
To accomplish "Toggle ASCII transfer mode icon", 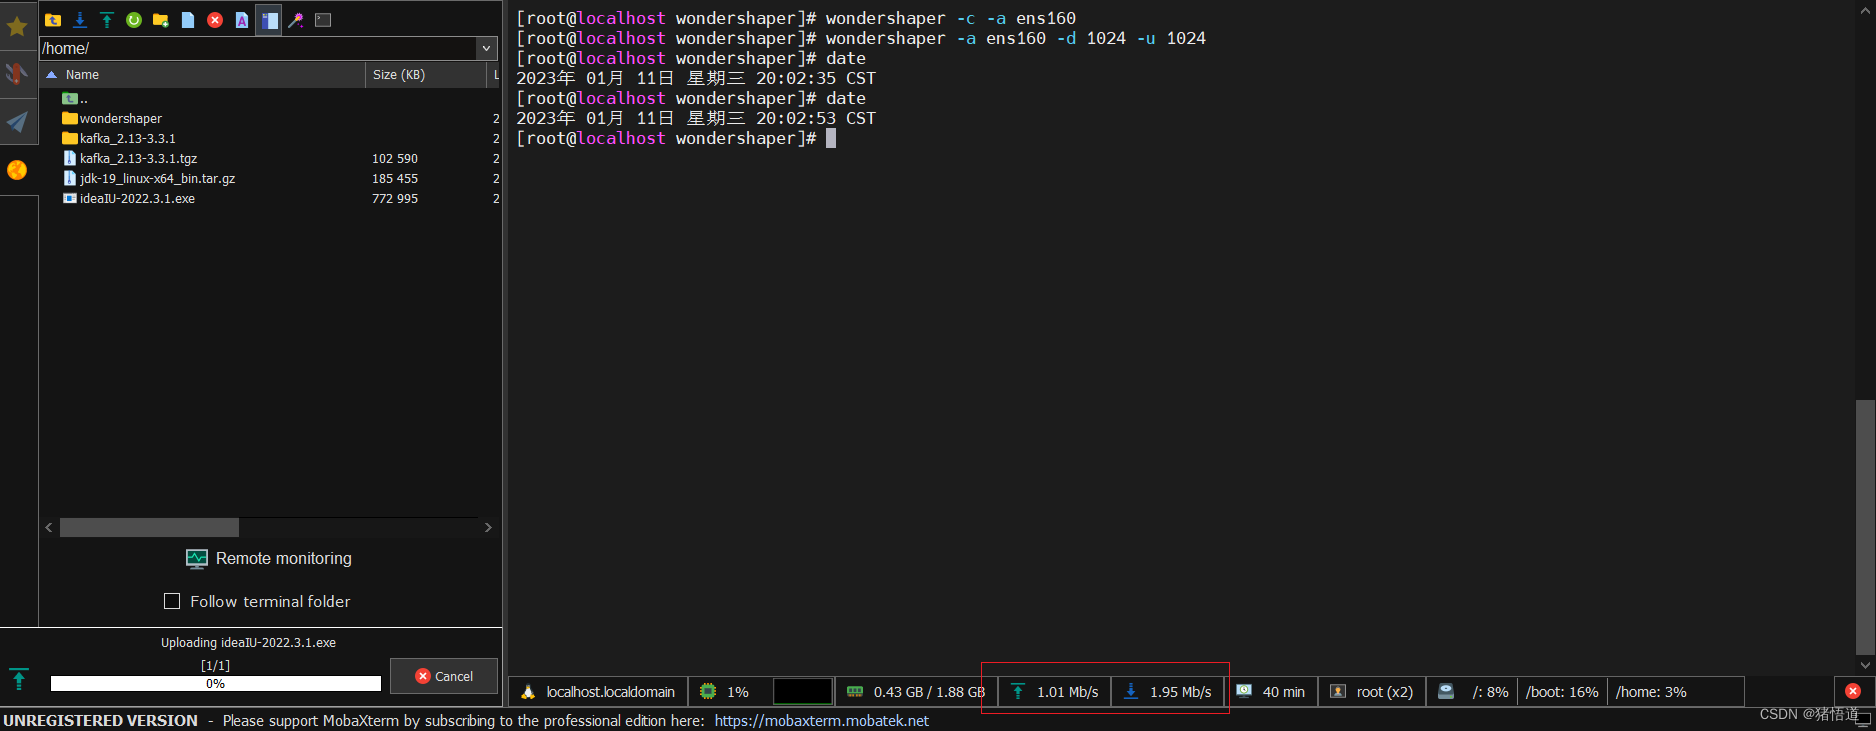I will [x=242, y=19].
